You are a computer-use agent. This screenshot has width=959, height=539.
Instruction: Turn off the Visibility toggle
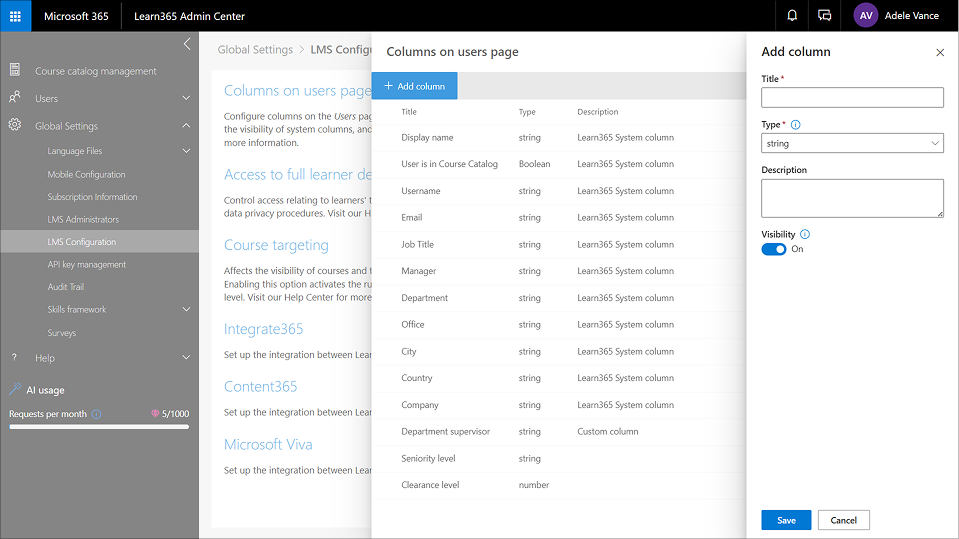[x=773, y=249]
